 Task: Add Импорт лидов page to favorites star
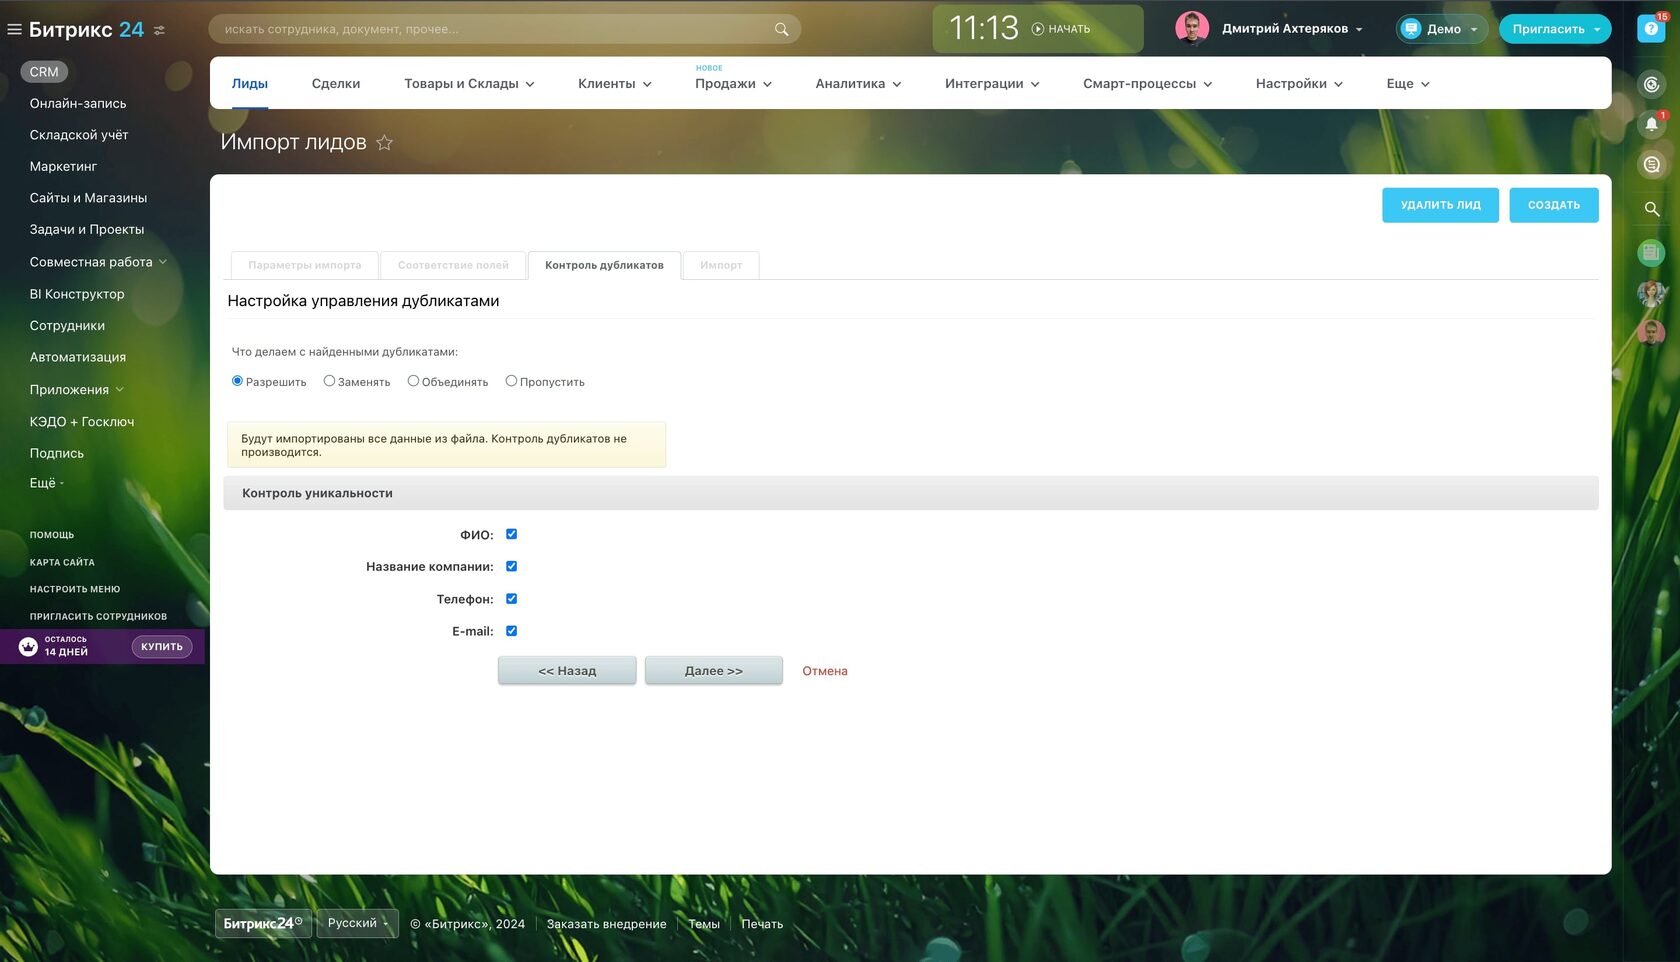(x=384, y=142)
